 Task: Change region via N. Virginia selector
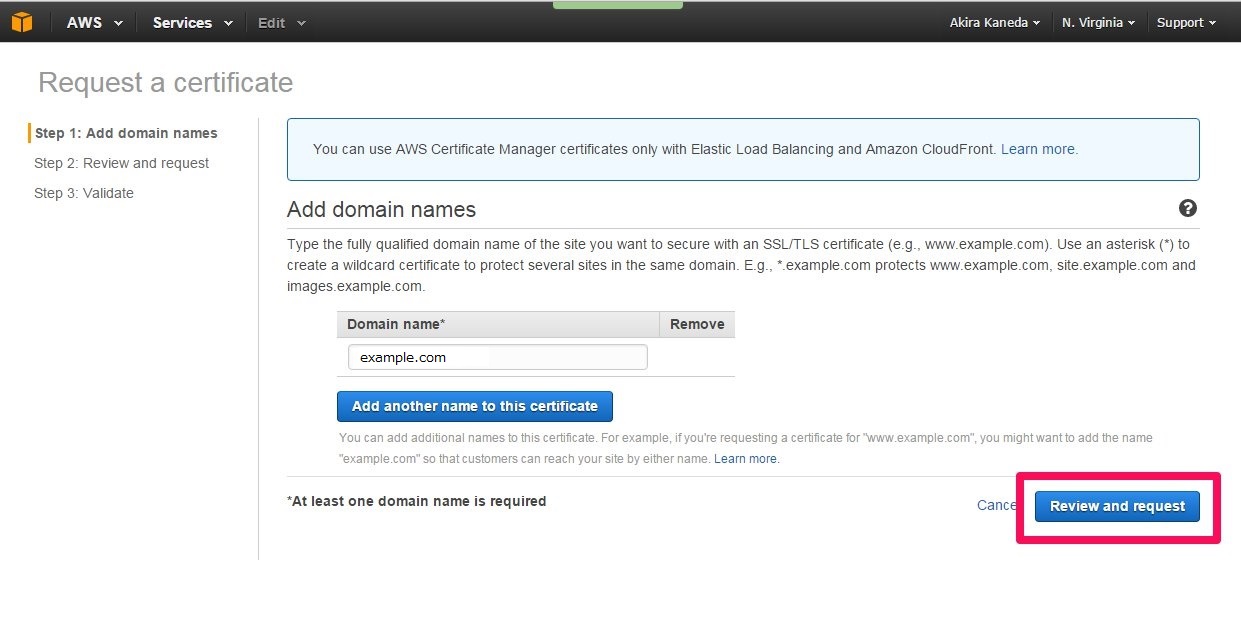tap(1098, 22)
